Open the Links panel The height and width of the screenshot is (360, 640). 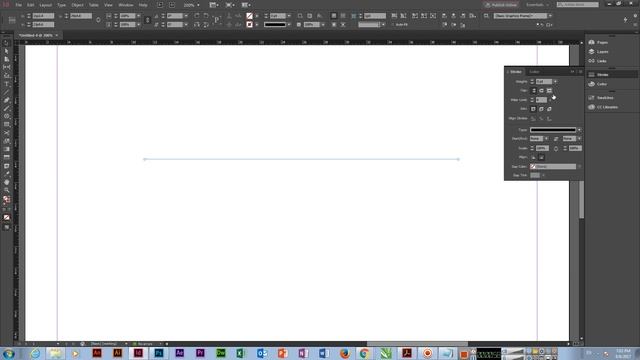[x=598, y=61]
